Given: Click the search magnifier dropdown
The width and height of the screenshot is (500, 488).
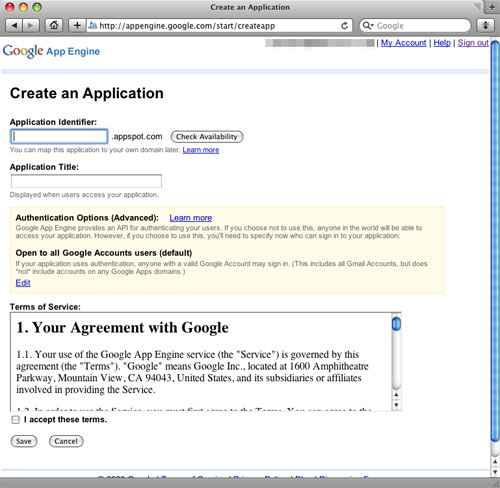Looking at the screenshot, I should [x=368, y=26].
